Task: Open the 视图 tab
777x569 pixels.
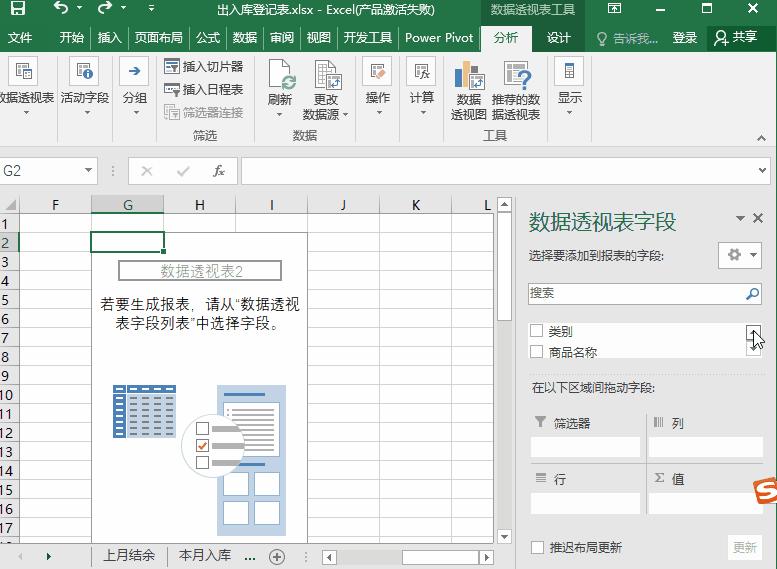Action: [318, 38]
